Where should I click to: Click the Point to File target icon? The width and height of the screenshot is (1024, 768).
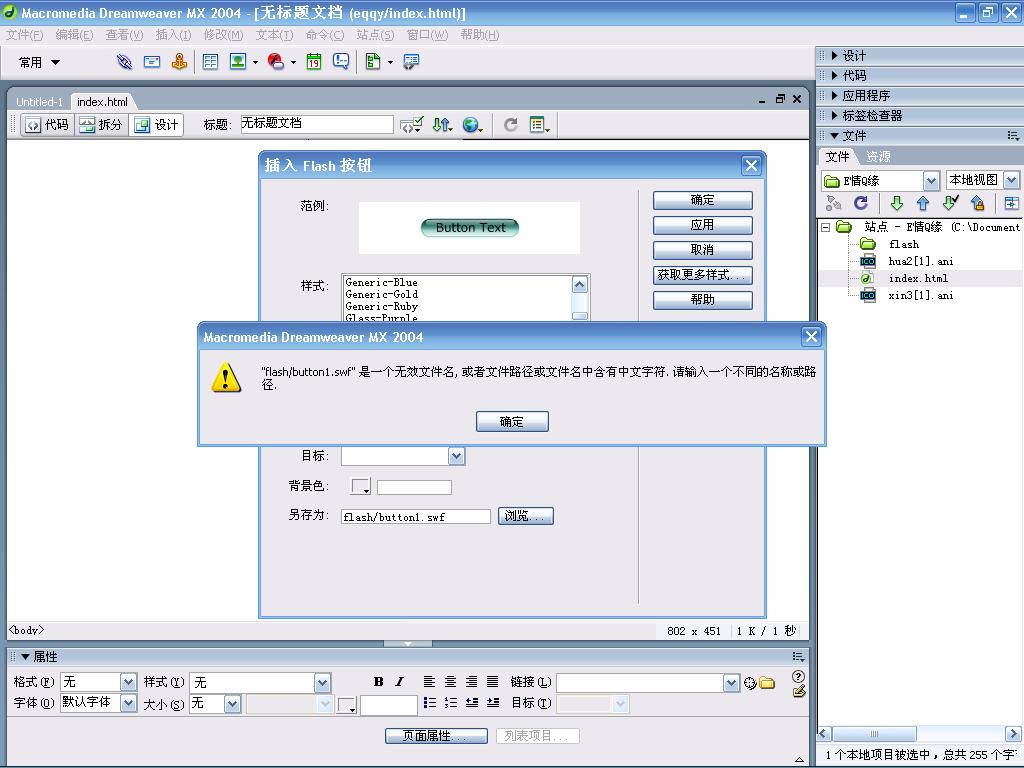pos(750,683)
